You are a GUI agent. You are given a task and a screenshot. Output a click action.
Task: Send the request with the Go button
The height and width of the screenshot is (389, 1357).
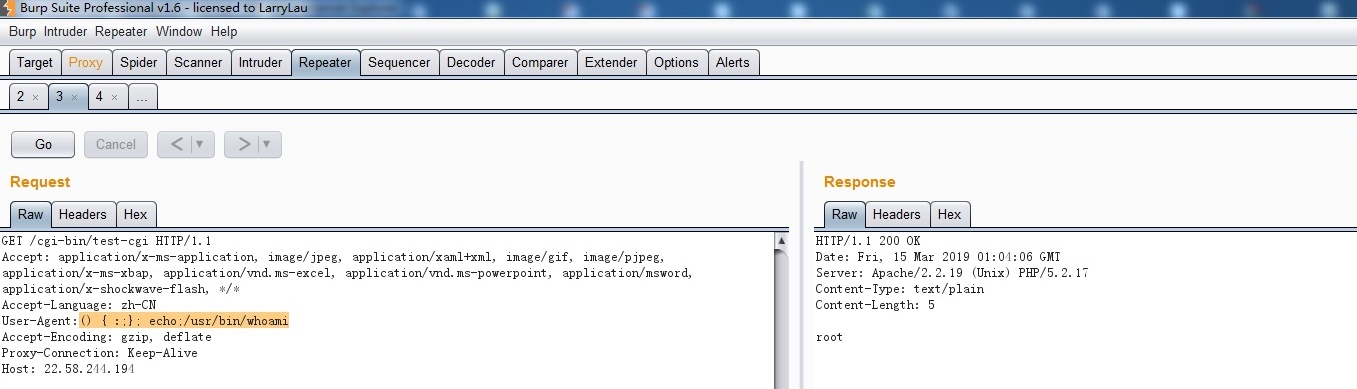pyautogui.click(x=43, y=144)
